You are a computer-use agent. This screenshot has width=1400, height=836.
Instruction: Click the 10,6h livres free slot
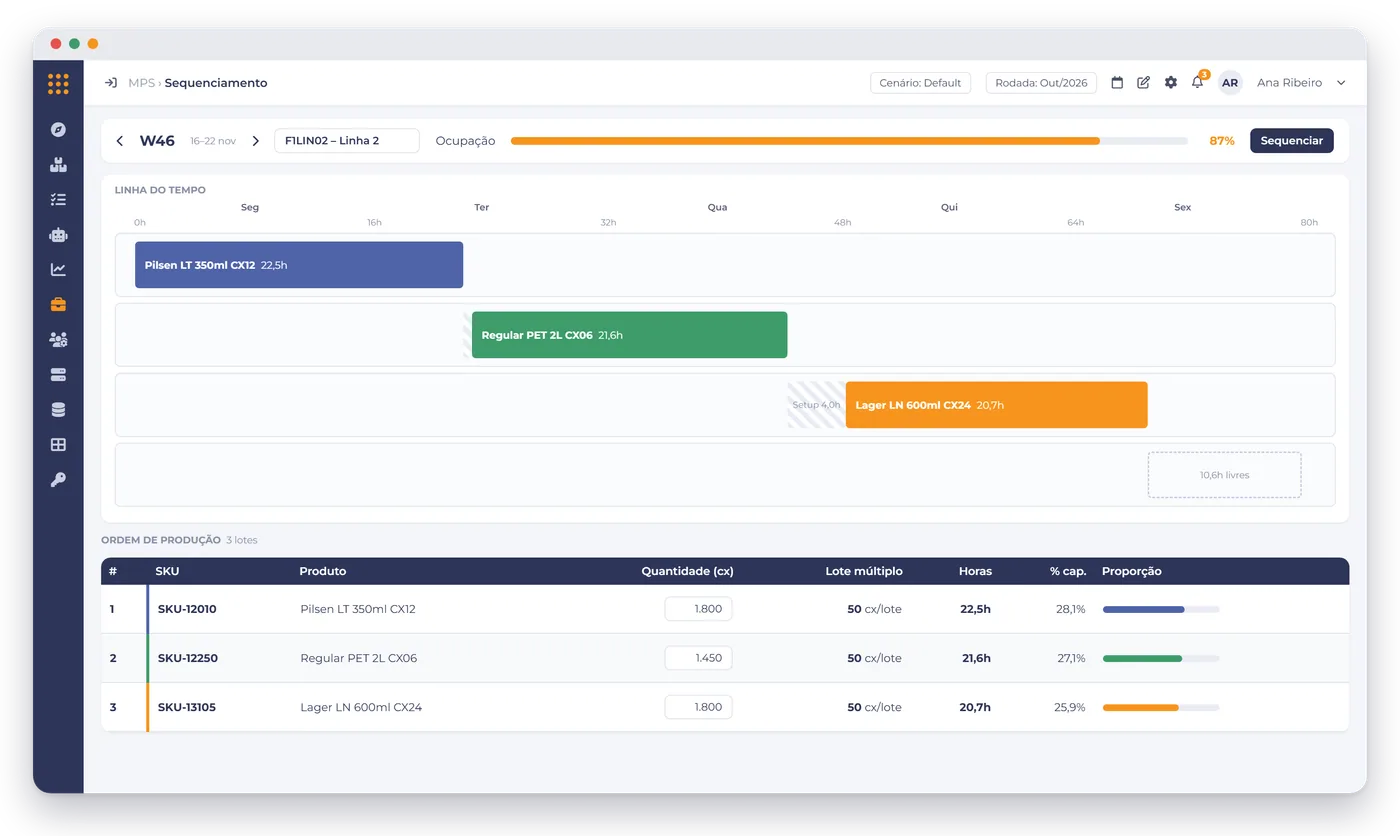[1224, 475]
